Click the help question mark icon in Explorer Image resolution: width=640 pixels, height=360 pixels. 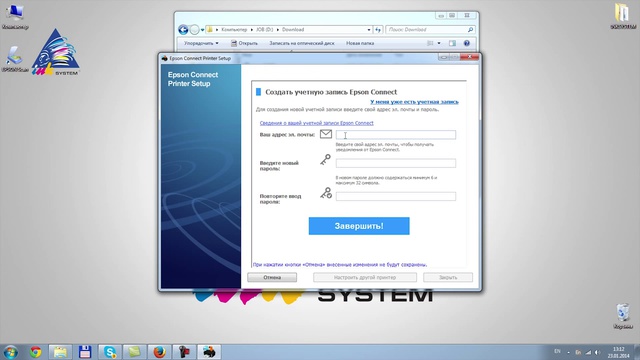coord(467,43)
